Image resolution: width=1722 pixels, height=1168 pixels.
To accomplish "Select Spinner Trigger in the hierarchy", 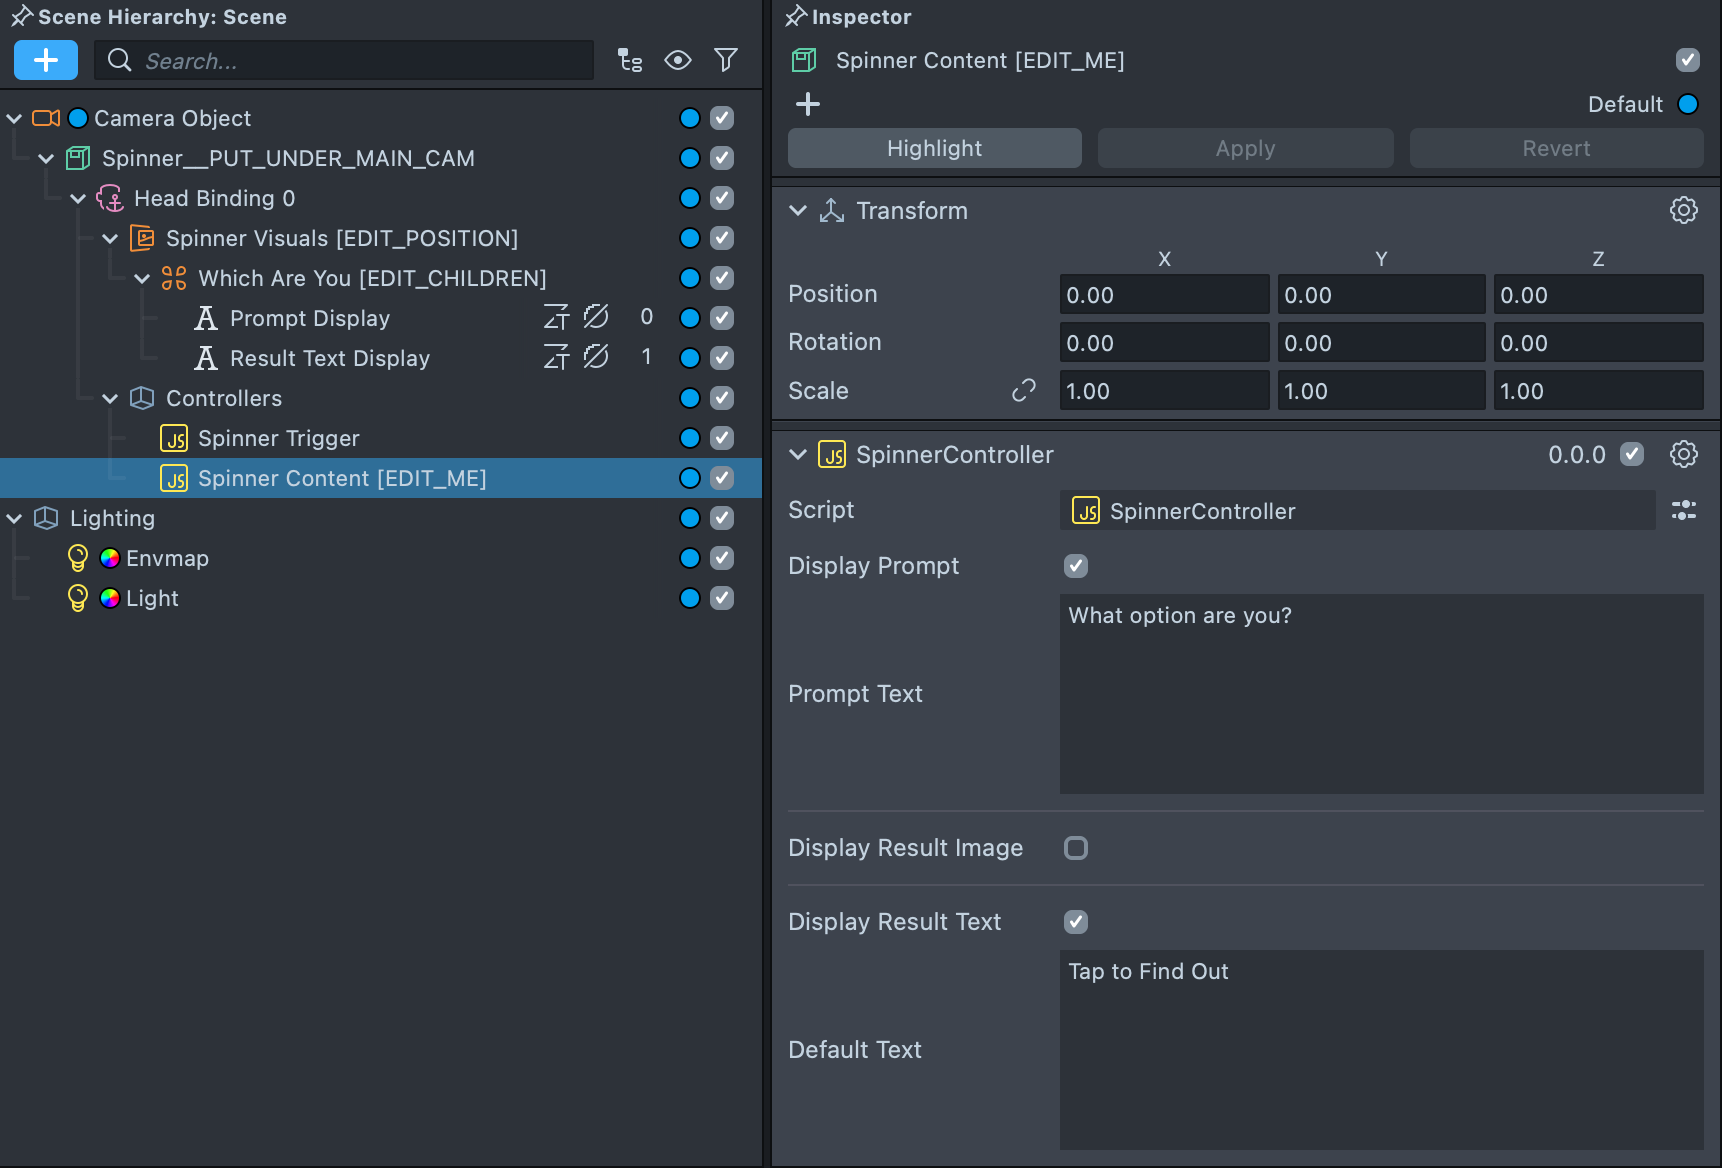I will (278, 438).
